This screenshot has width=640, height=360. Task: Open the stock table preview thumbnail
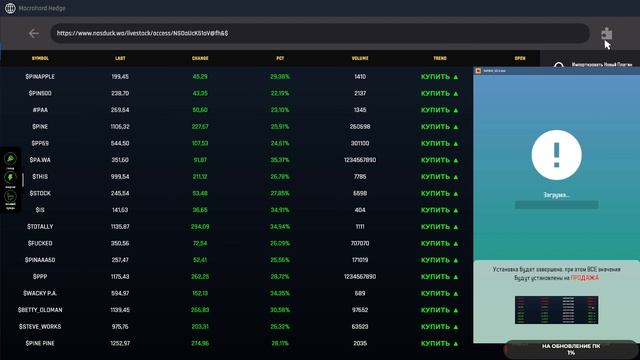(556, 310)
